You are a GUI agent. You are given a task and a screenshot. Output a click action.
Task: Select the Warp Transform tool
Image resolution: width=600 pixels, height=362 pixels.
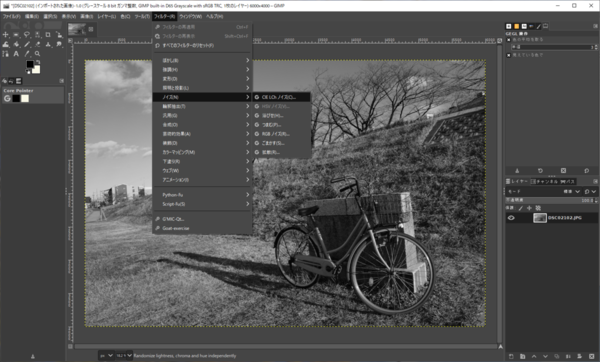pyautogui.click(x=5, y=44)
